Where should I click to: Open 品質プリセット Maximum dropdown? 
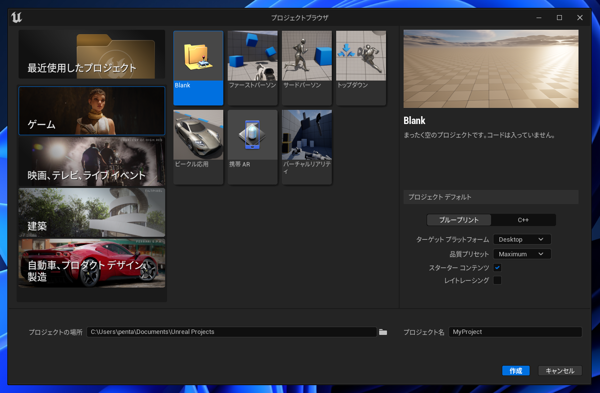522,254
